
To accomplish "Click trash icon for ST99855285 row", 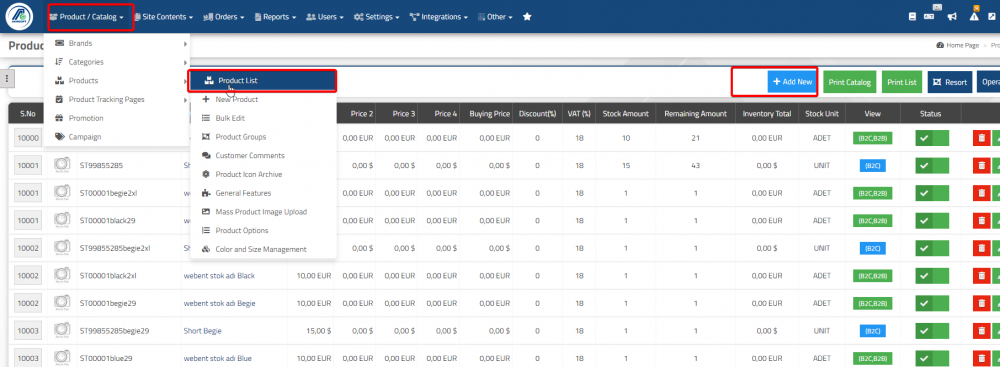I will tap(981, 165).
